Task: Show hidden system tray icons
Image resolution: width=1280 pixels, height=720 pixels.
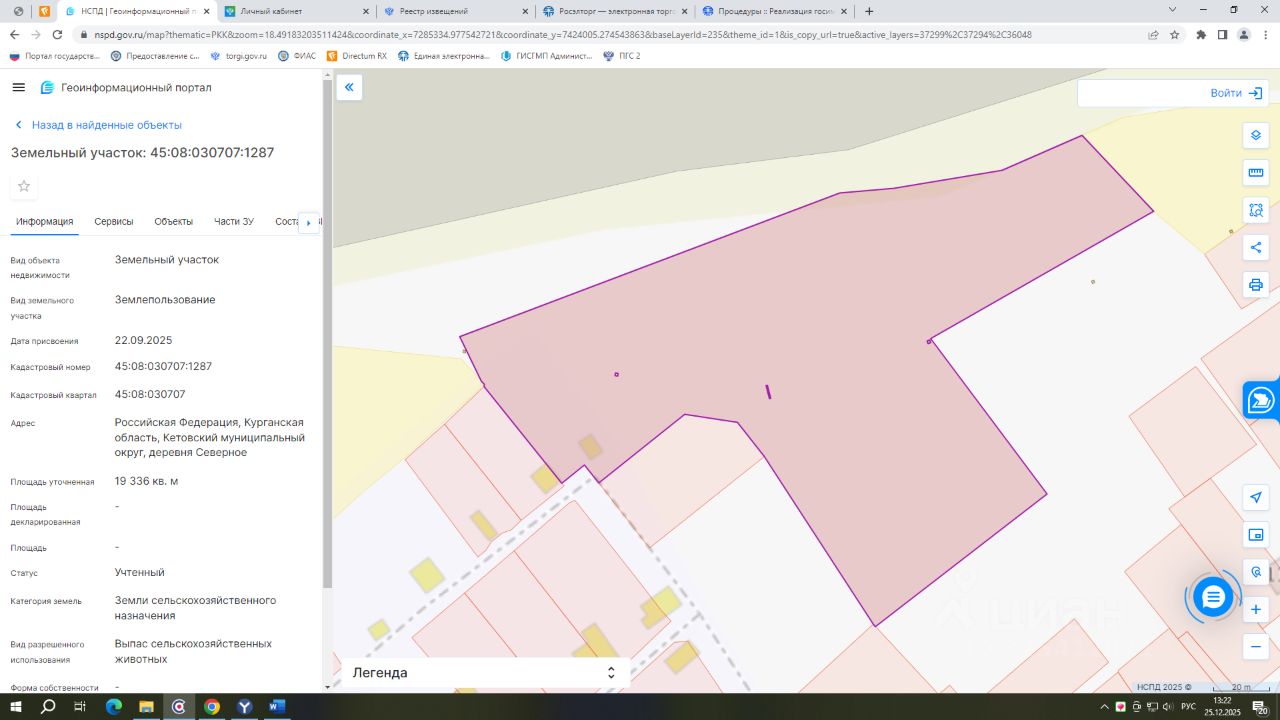Action: tap(1104, 707)
